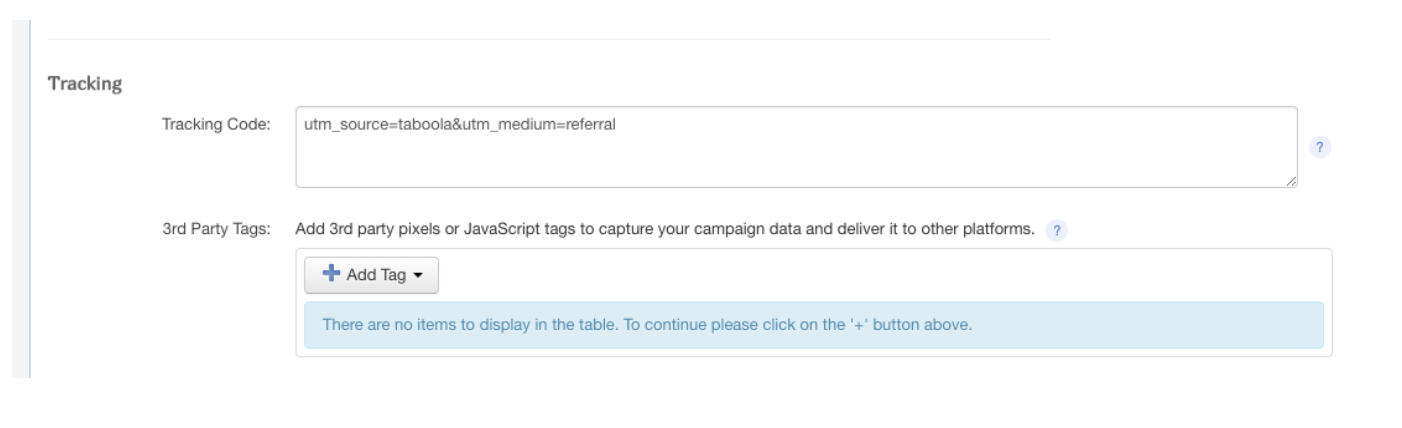The image size is (1402, 428).
Task: Click the Tracking Code textarea resize handle
Action: point(1291,181)
